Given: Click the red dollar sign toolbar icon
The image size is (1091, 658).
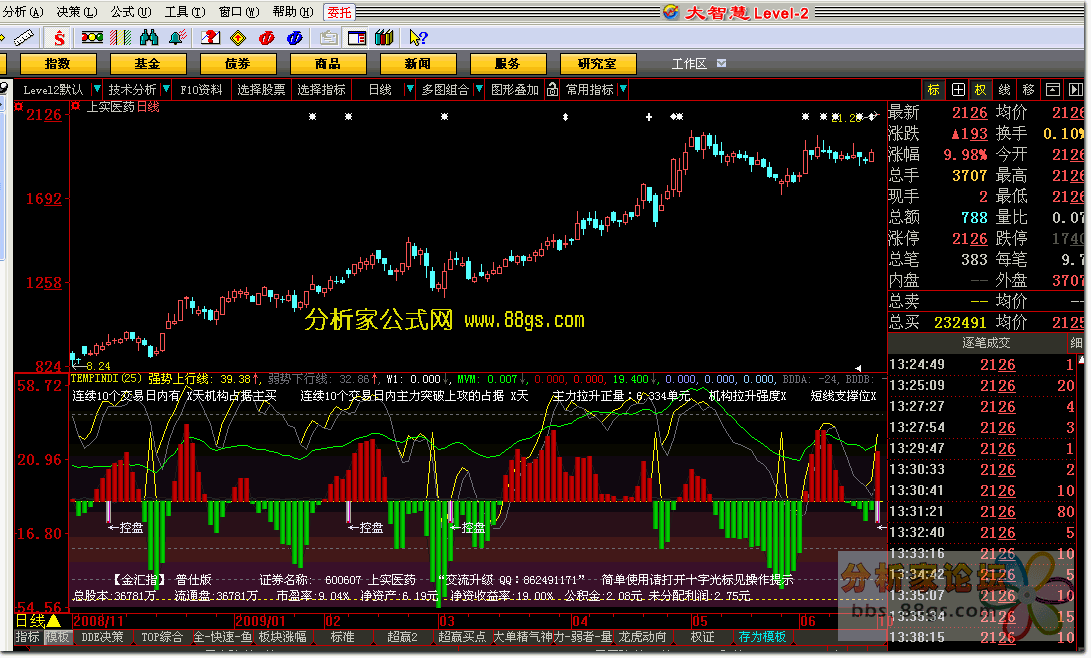Looking at the screenshot, I should 59,38.
